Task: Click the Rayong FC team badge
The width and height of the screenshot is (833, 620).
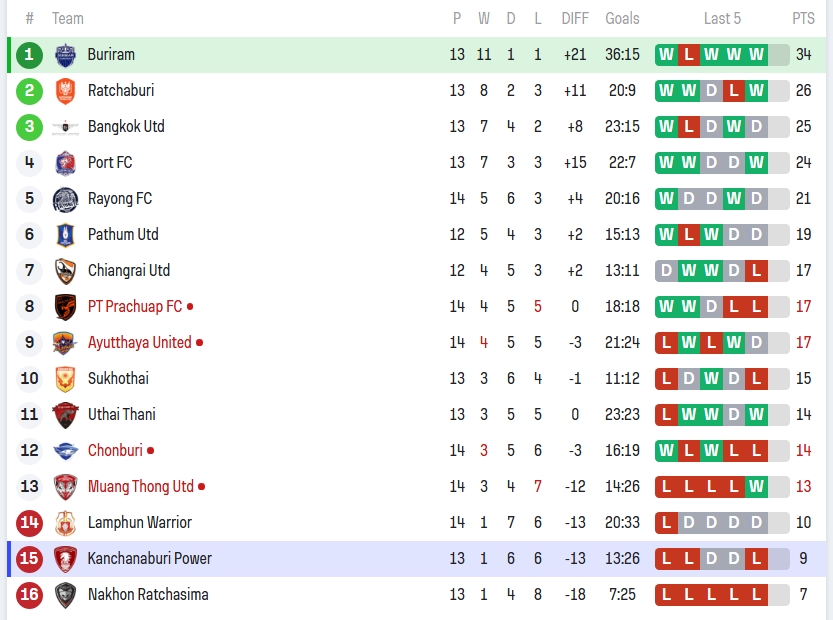Action: [65, 199]
